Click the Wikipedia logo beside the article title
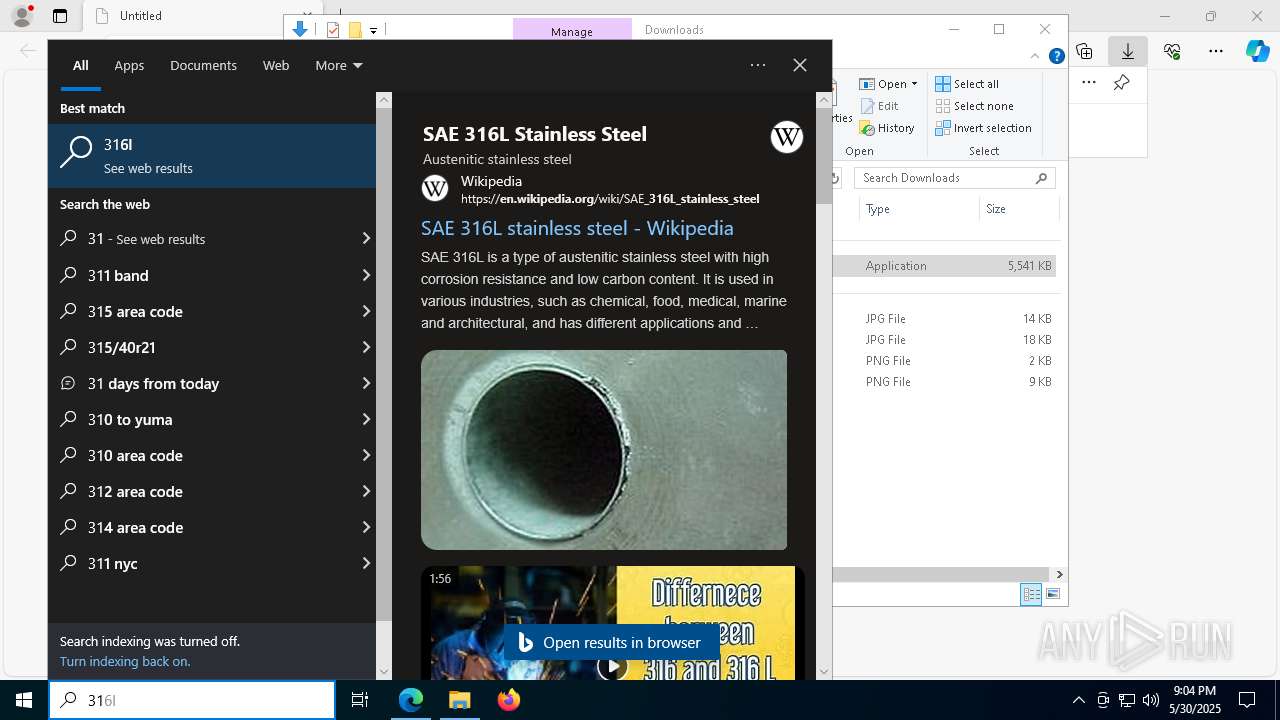The image size is (1280, 720). click(787, 137)
